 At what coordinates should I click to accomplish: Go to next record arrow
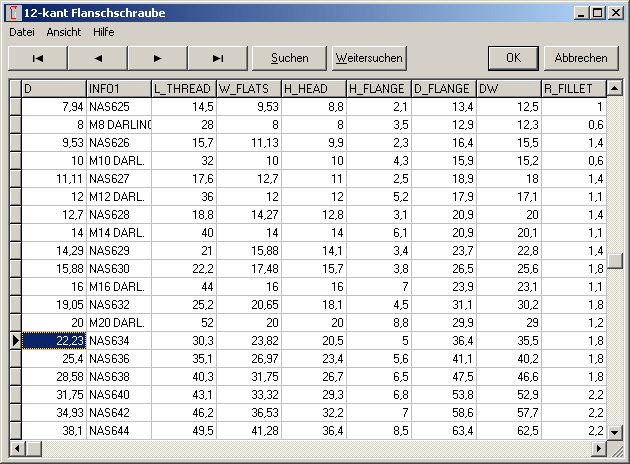[158, 58]
